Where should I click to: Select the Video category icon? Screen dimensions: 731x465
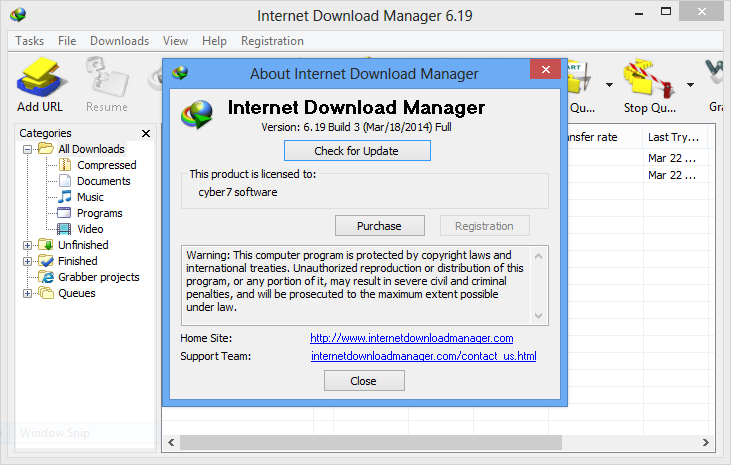pos(64,229)
